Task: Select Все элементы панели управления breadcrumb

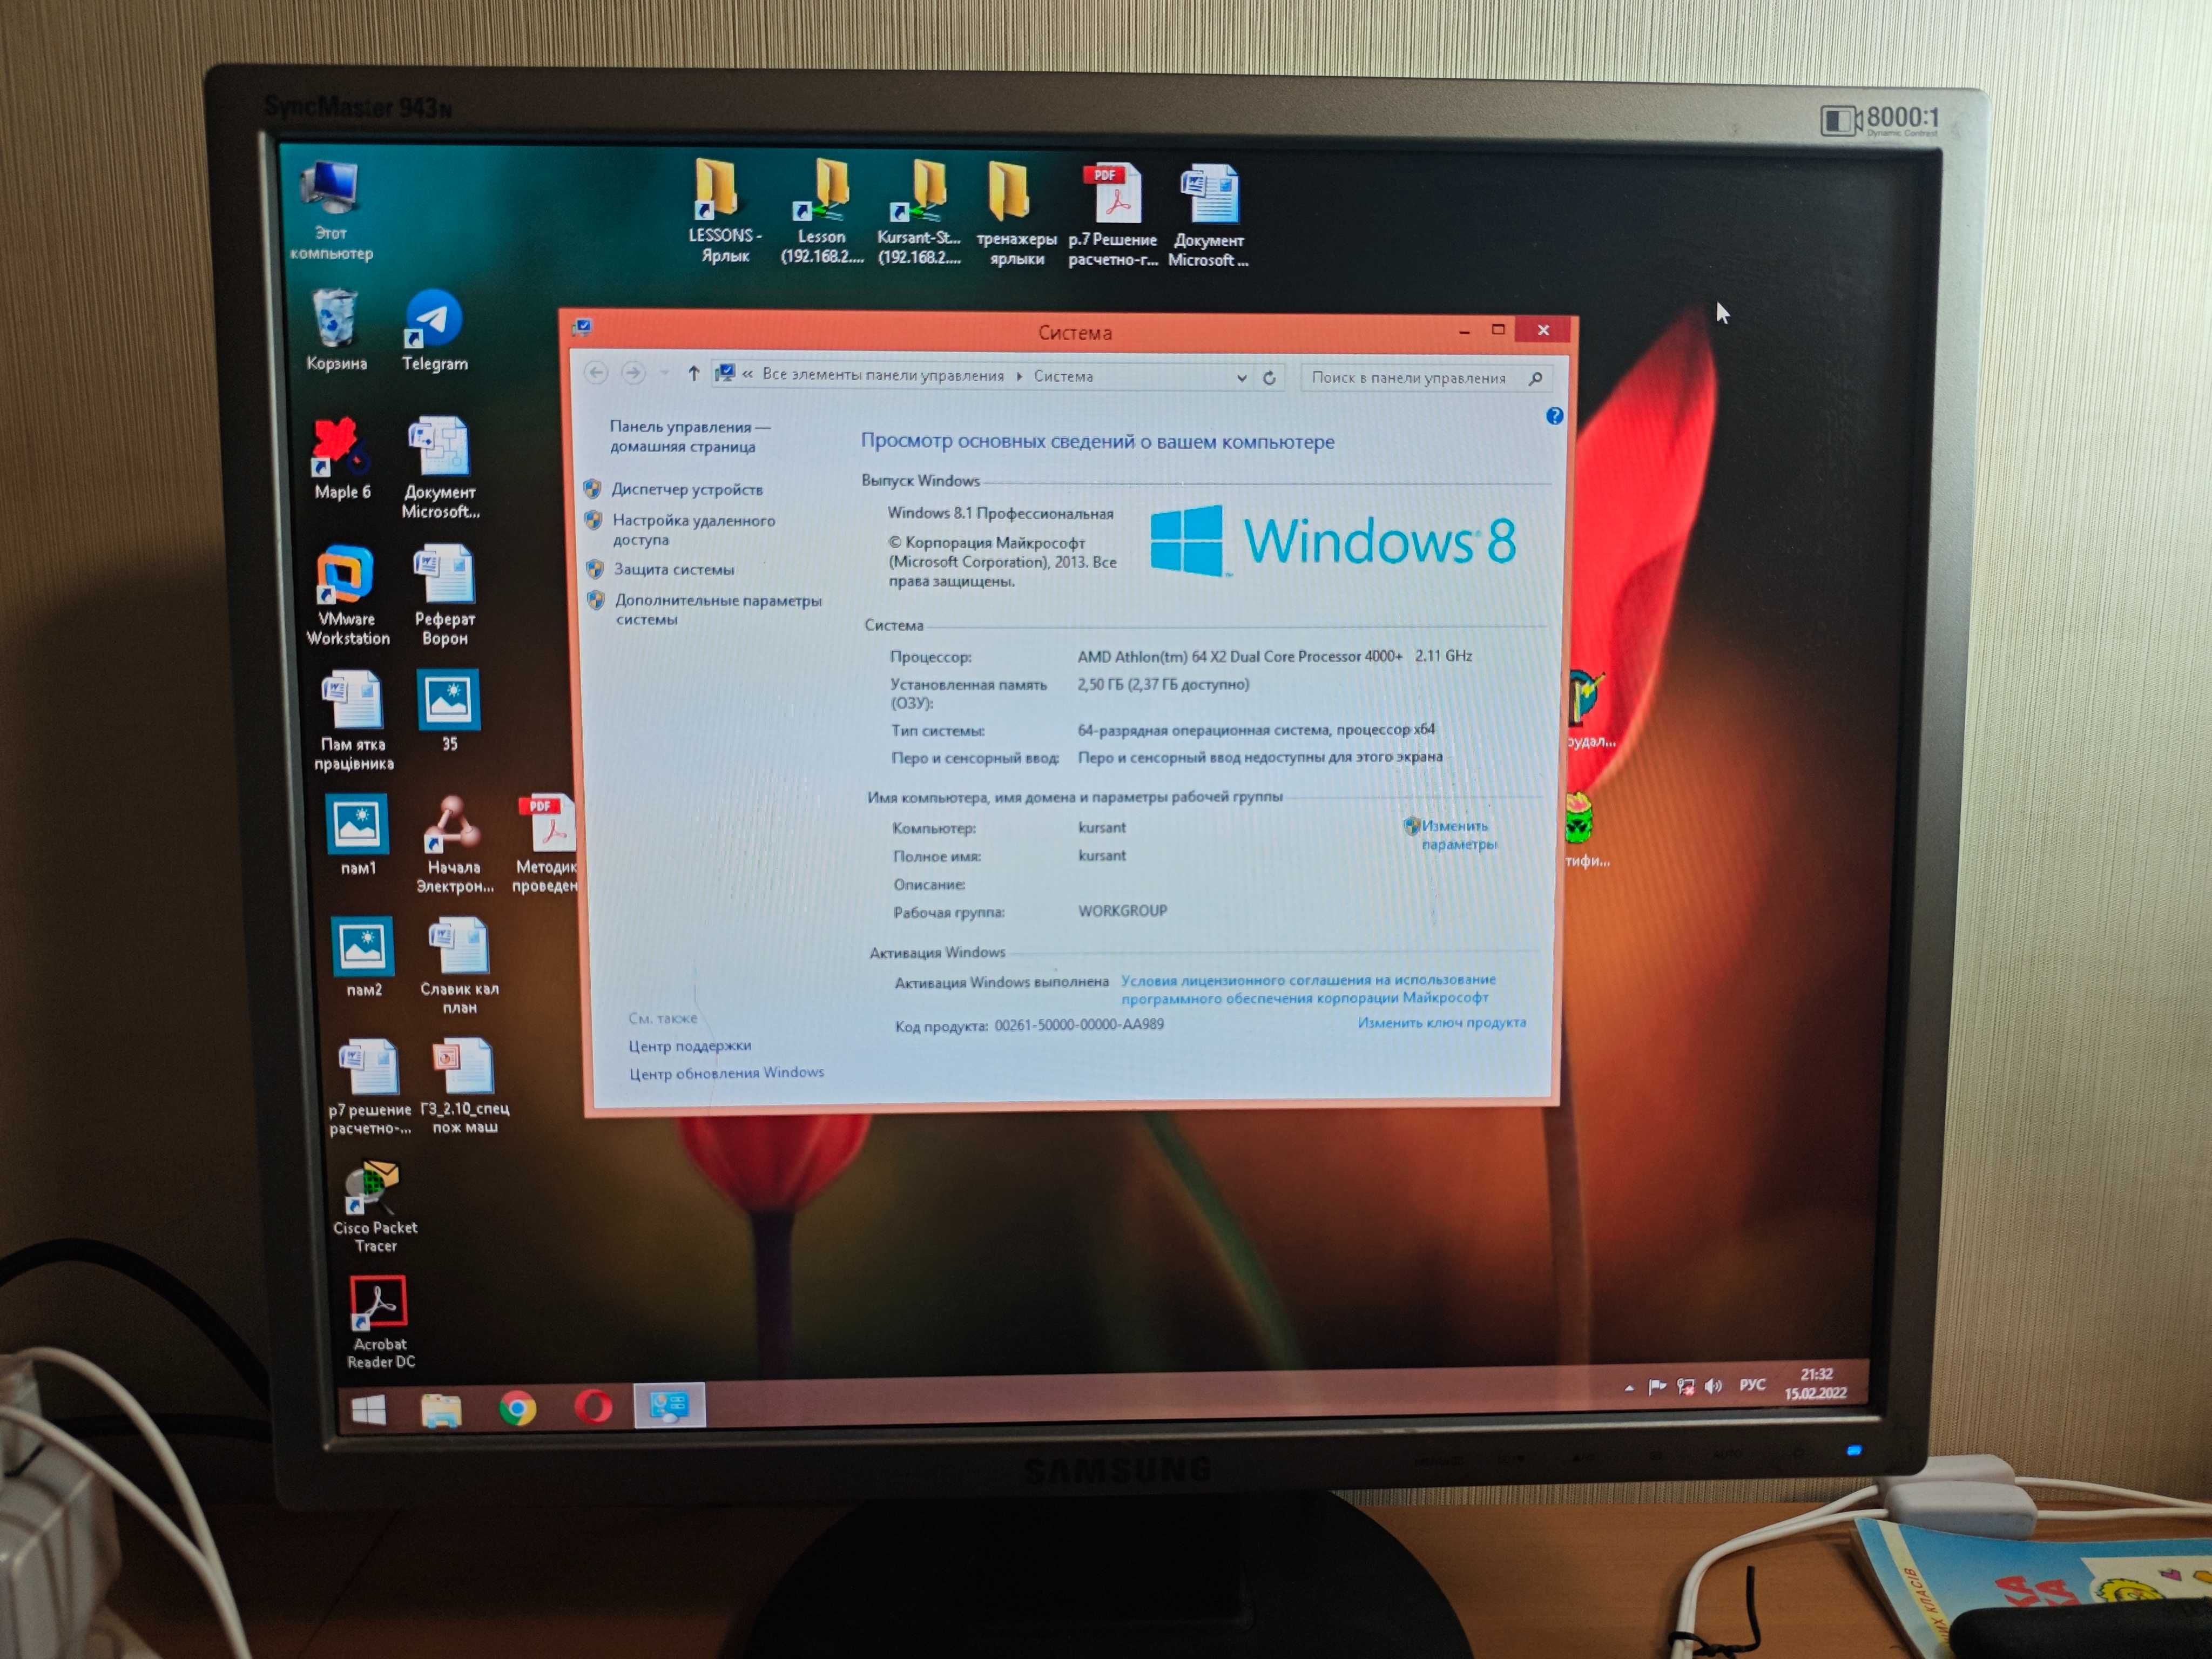Action: pos(882,375)
